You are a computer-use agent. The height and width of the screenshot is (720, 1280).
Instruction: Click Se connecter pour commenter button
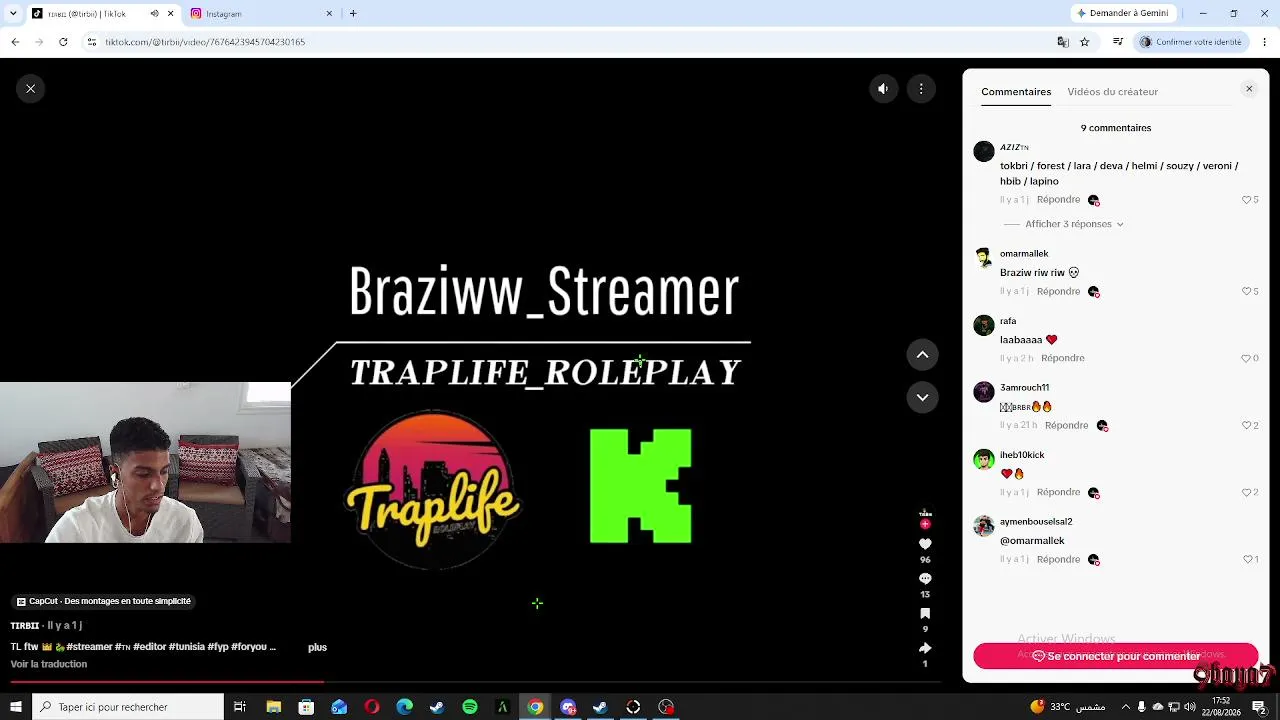[1116, 656]
